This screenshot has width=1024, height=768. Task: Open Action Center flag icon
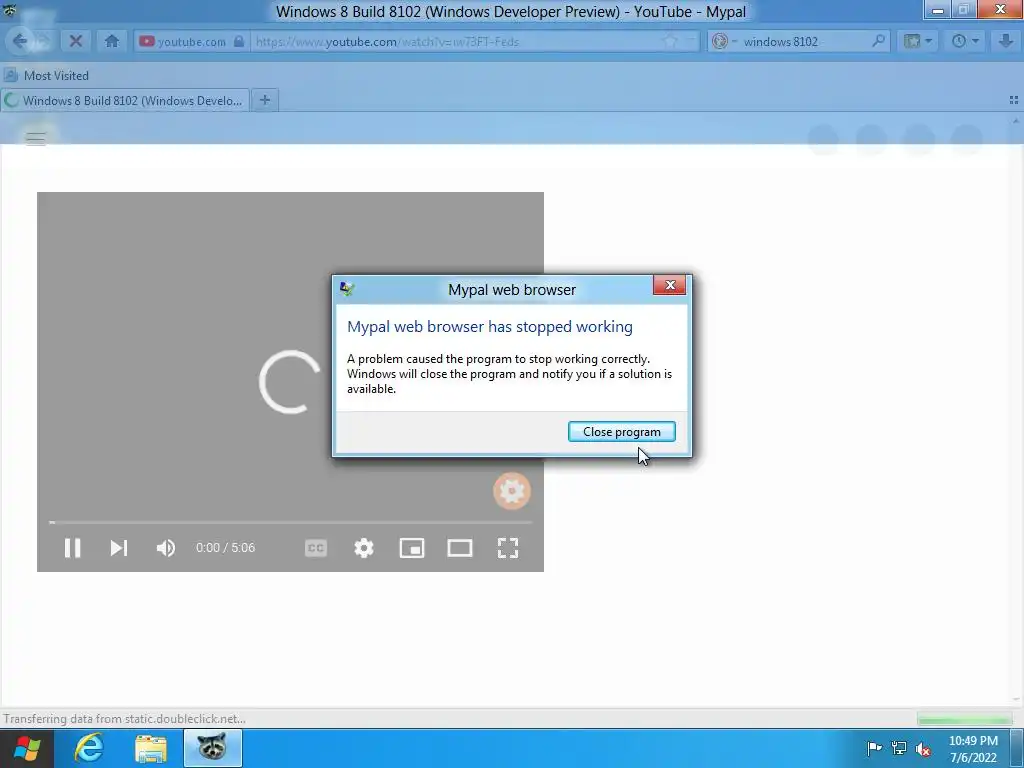[x=874, y=748]
